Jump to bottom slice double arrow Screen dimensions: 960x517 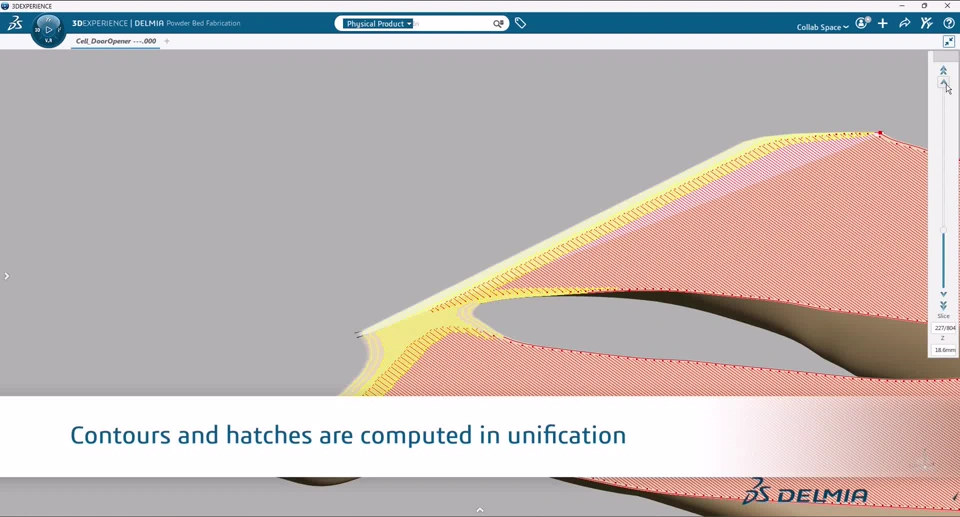[x=943, y=305]
